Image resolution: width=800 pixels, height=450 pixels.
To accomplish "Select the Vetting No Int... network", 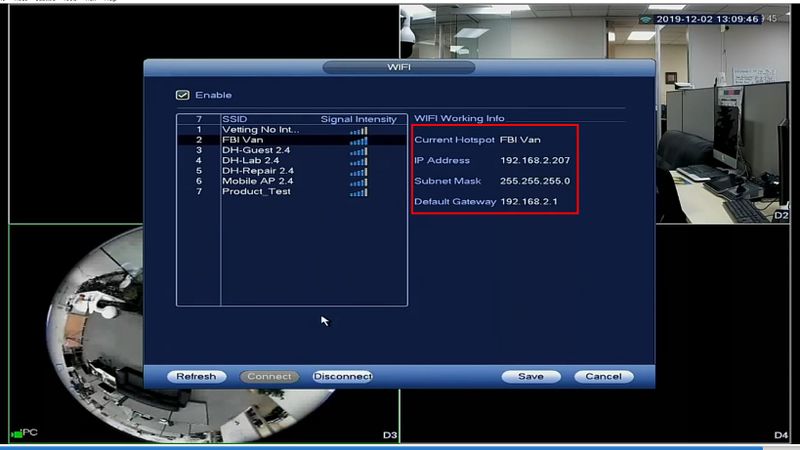I will point(292,130).
